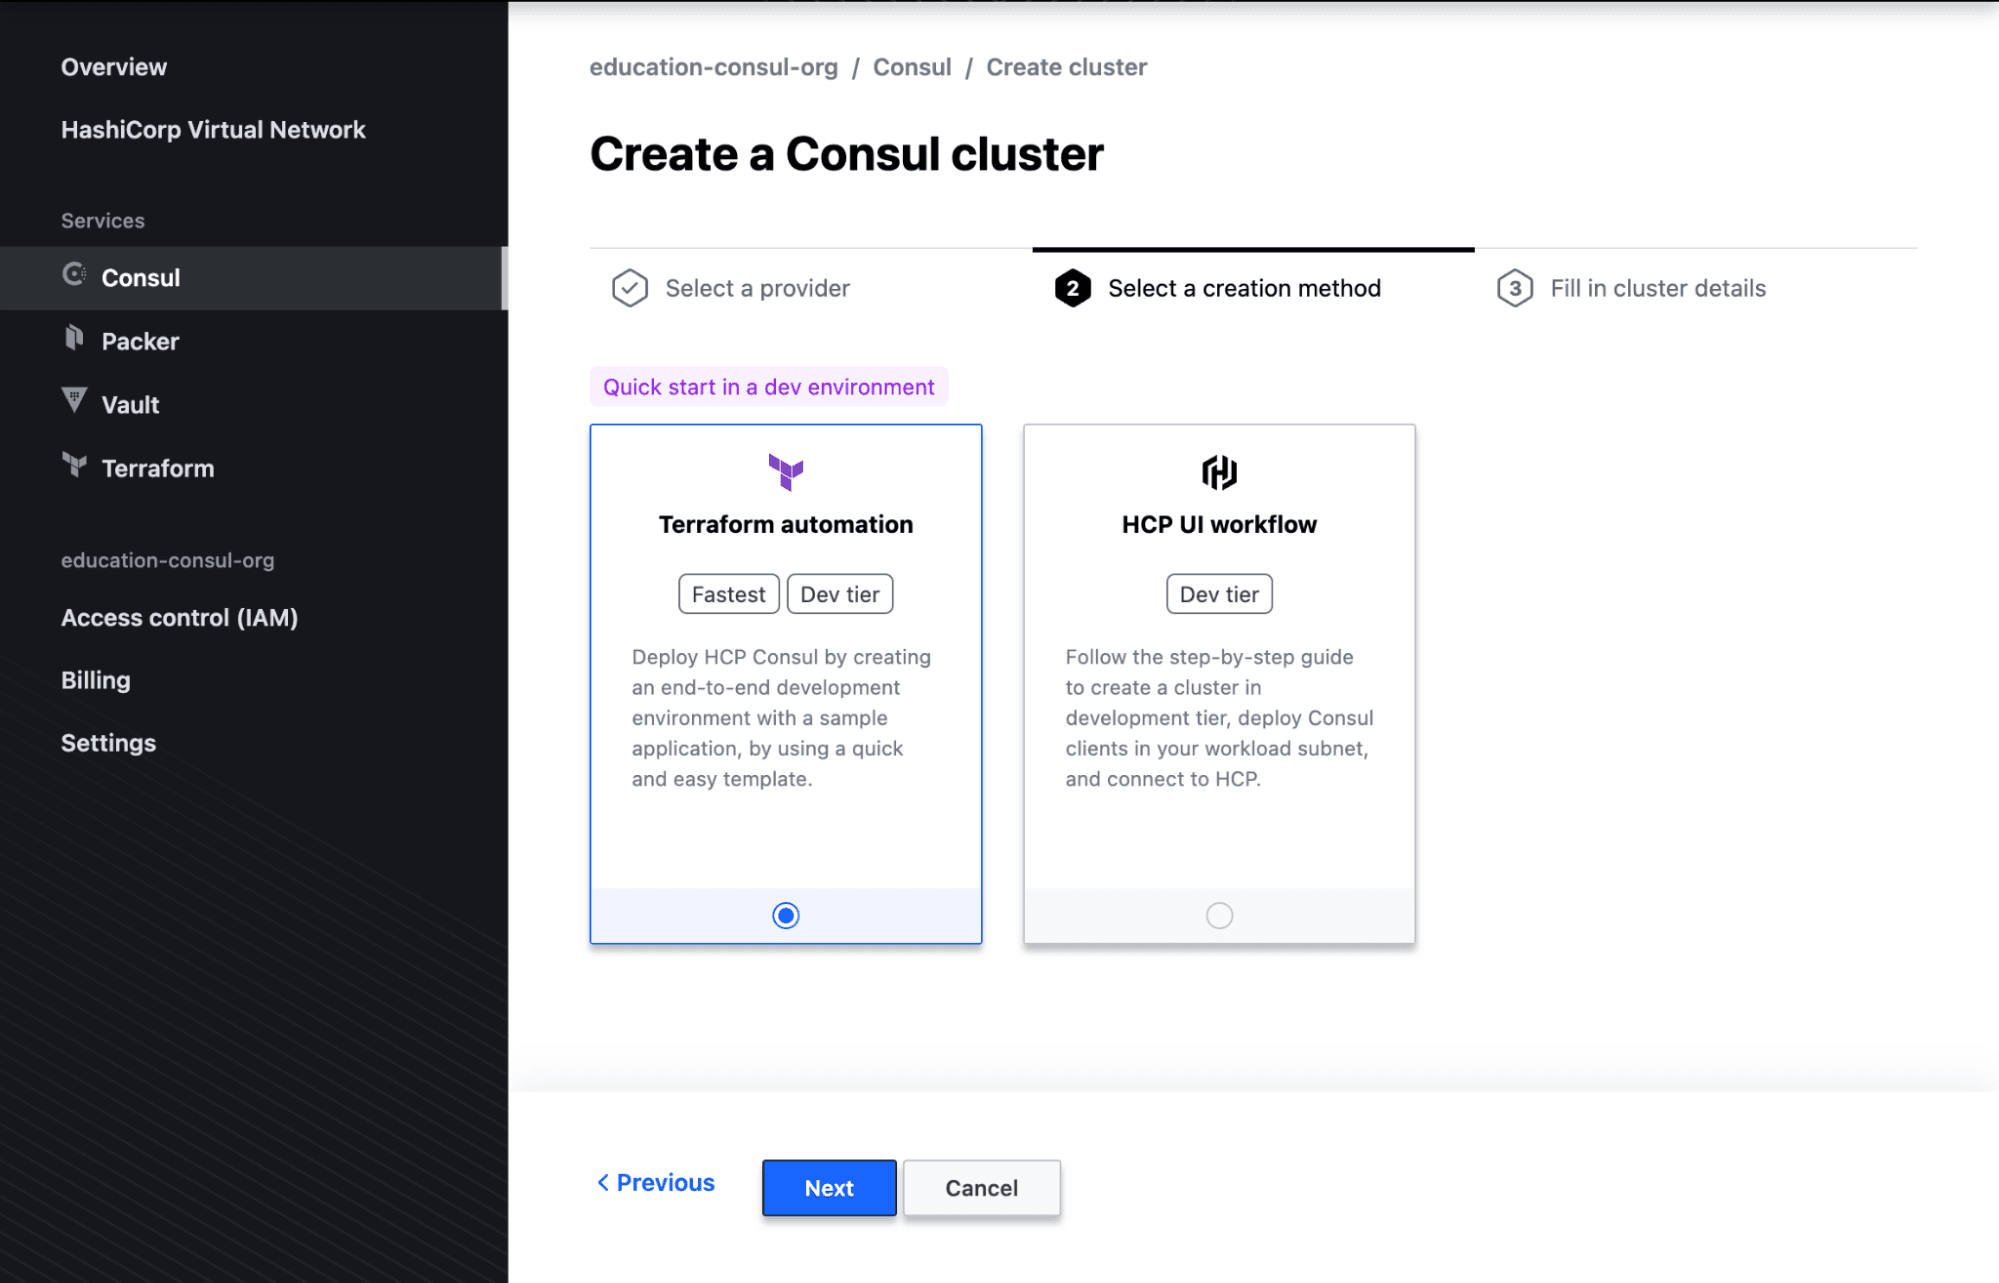Screen dimensions: 1999x1283
Task: Click the Terraform automation icon
Action: point(784,470)
